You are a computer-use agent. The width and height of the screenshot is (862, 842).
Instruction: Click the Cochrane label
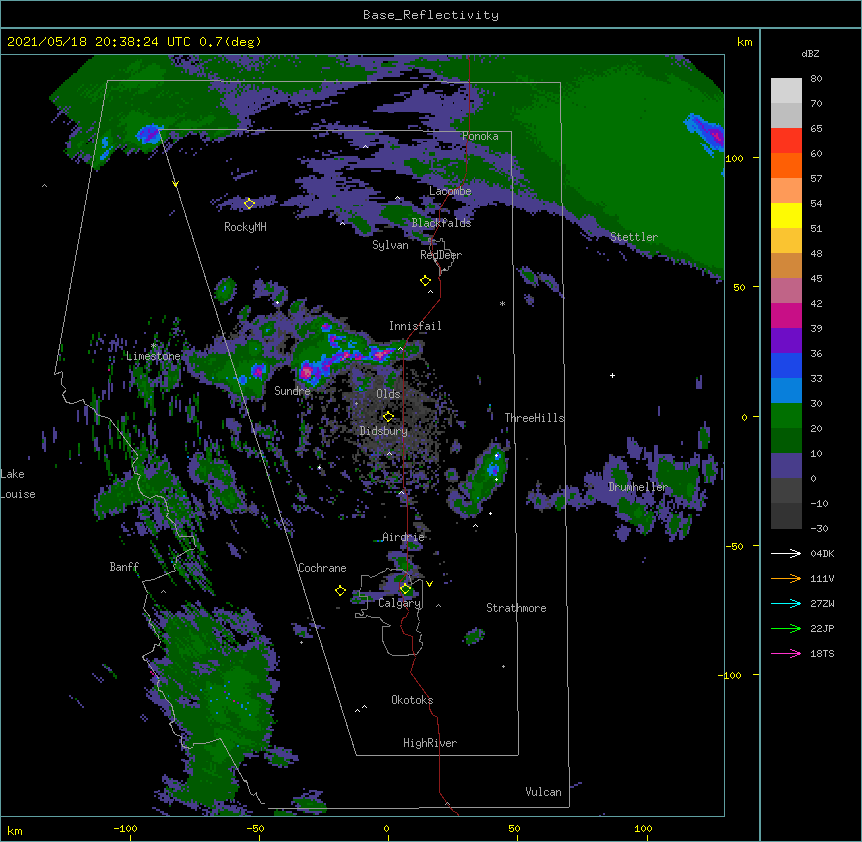coord(322,568)
